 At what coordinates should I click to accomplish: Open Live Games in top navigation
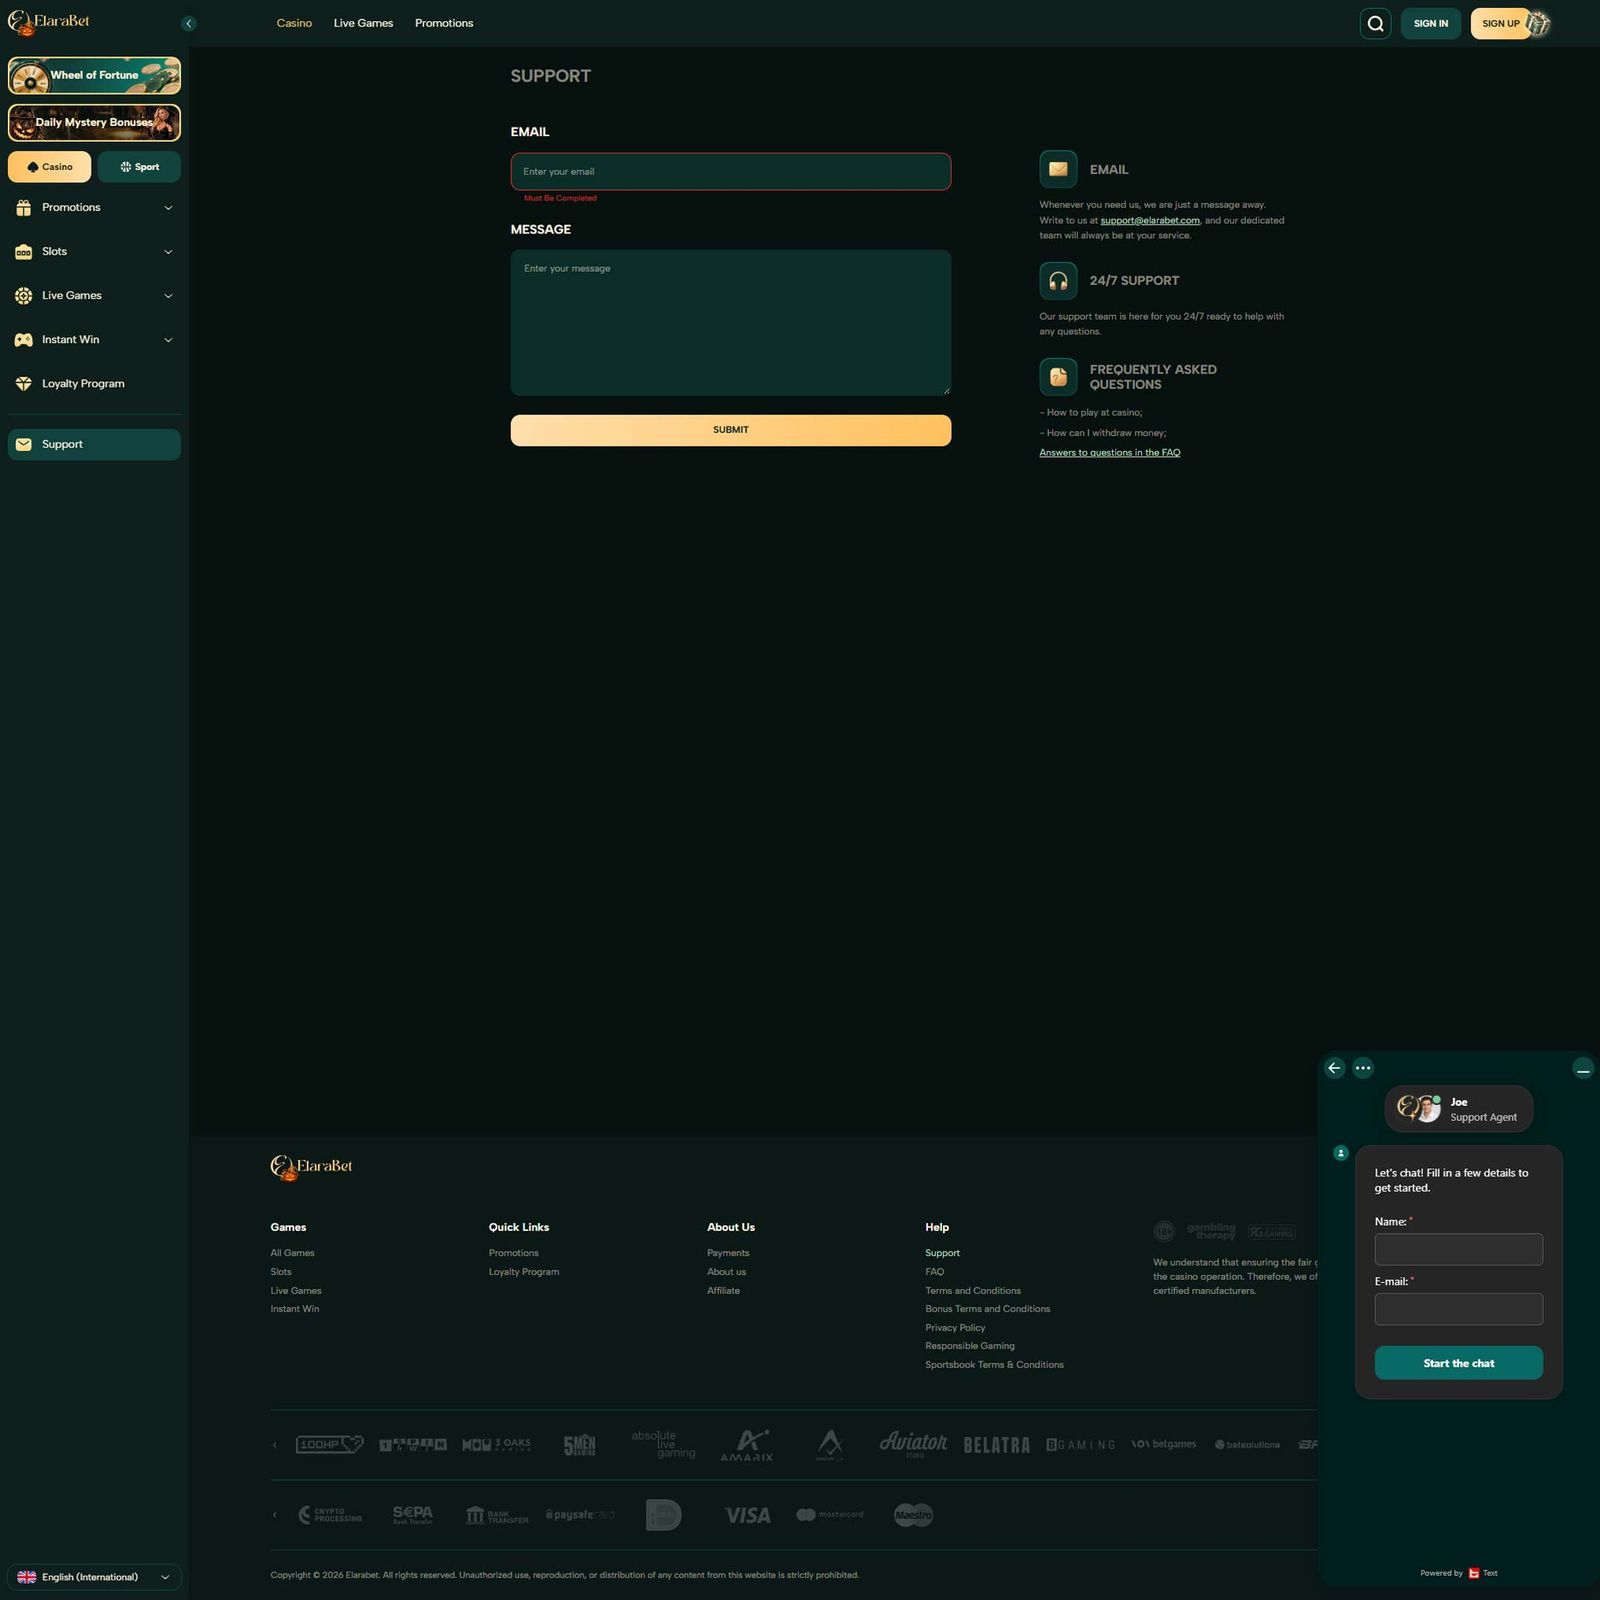click(363, 23)
